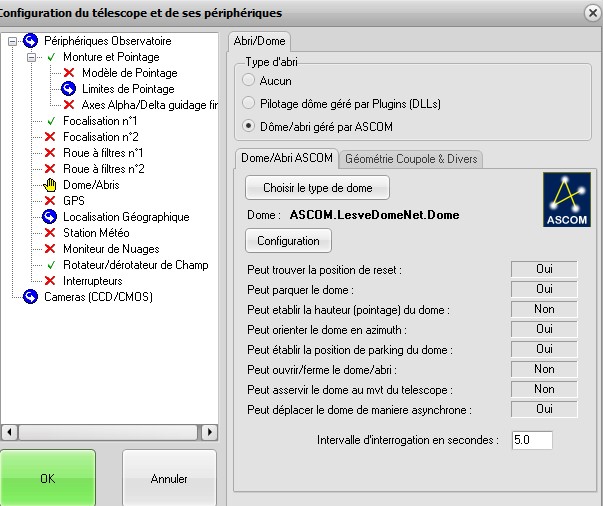Click the red X icon beside GPS
603x506 pixels.
(x=50, y=201)
